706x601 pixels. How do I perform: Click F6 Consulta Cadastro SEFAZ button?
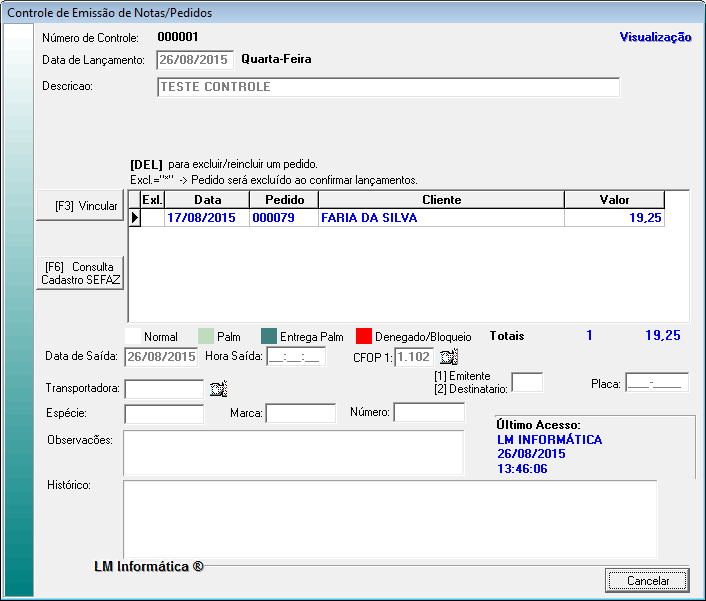pyautogui.click(x=80, y=274)
